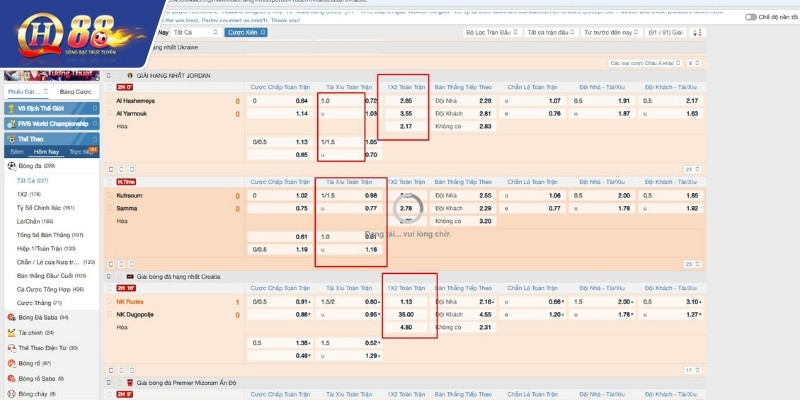The image size is (800, 400).
Task: Open Hiệp 1/Toàn Trận (133)
Action: click(x=46, y=248)
